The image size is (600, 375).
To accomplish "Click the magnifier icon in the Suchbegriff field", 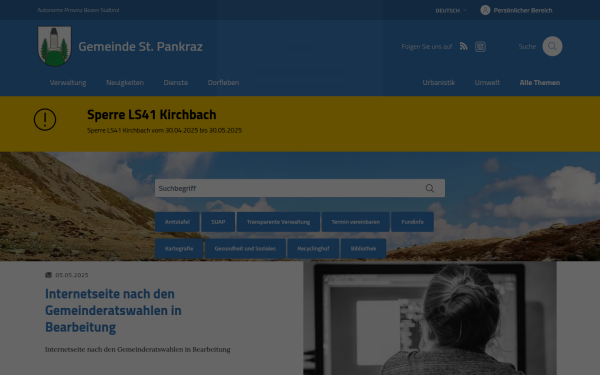I will tap(430, 188).
